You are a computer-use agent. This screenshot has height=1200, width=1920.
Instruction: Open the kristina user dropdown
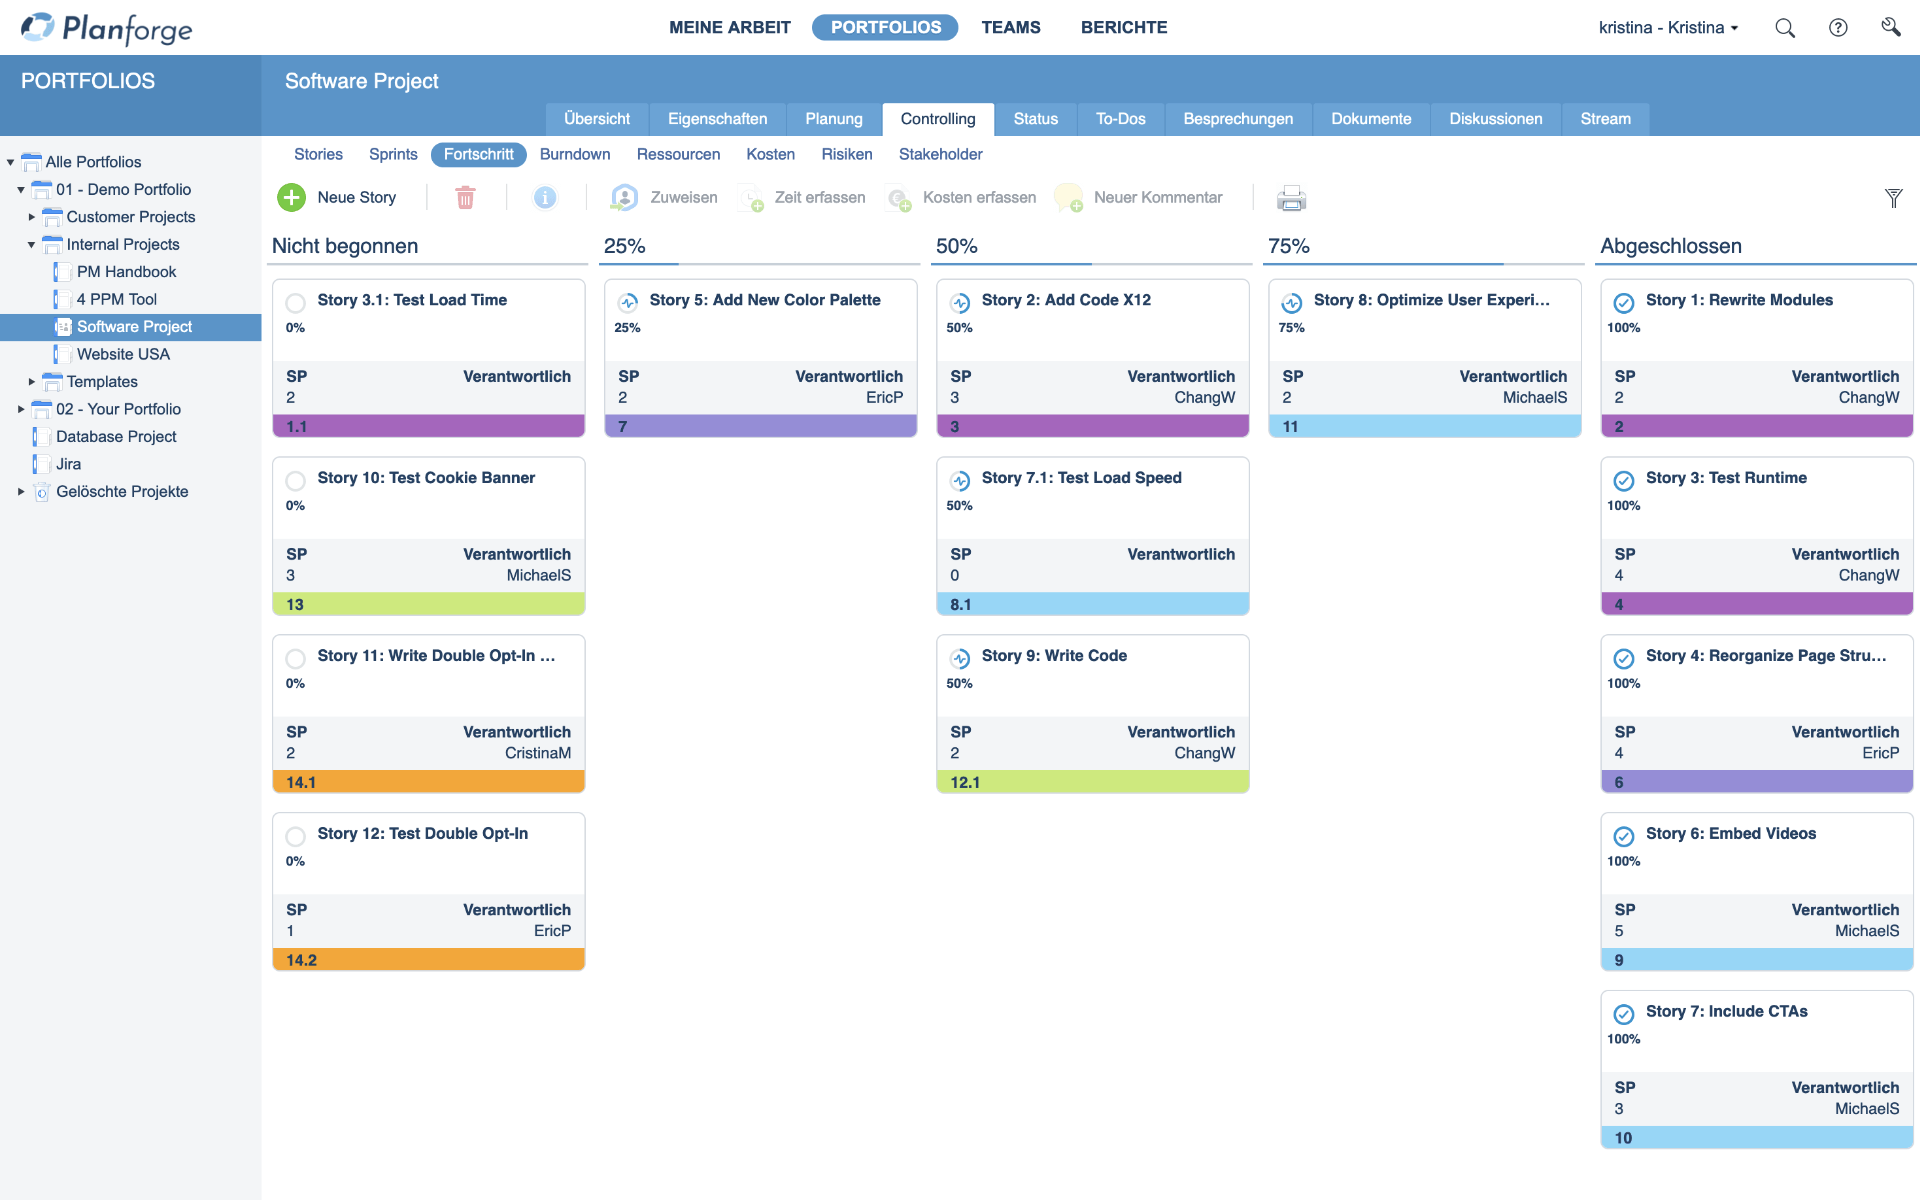pos(1668,28)
